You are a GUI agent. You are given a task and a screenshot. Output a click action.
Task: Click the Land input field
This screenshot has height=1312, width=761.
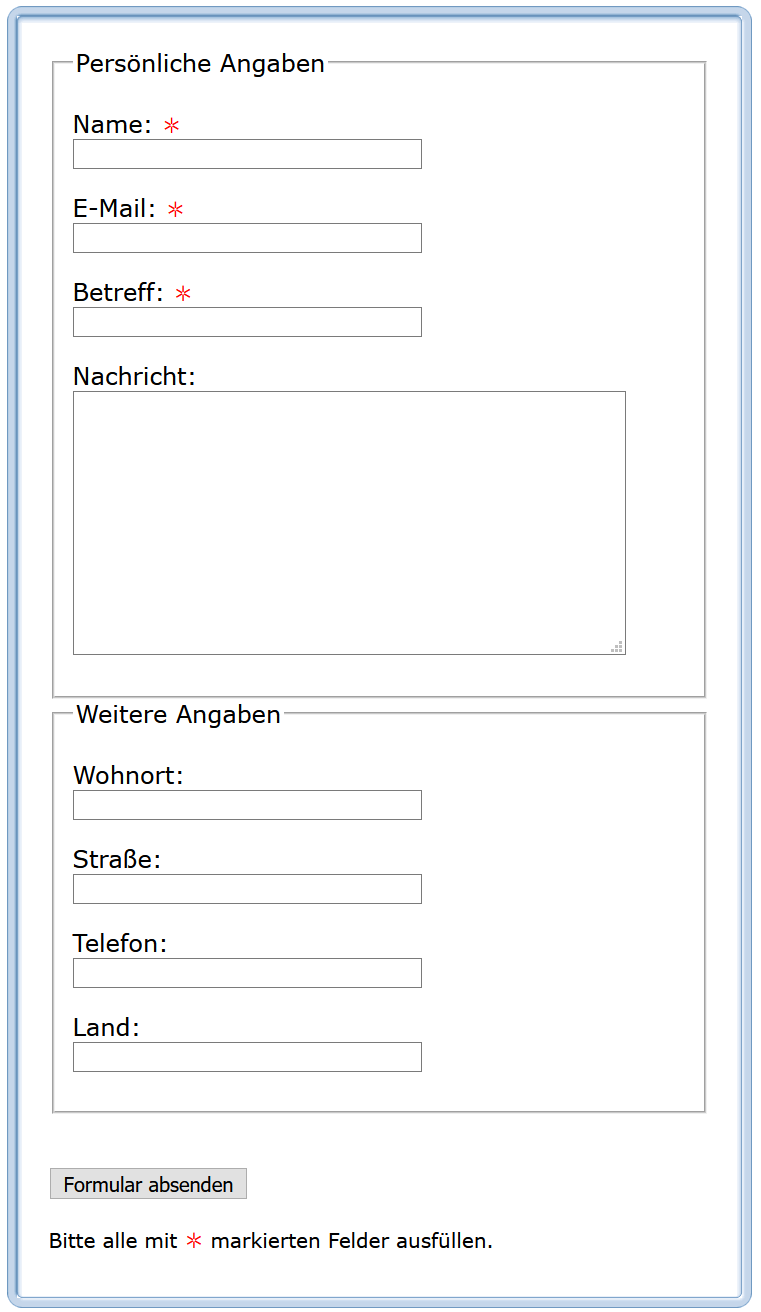point(247,1057)
